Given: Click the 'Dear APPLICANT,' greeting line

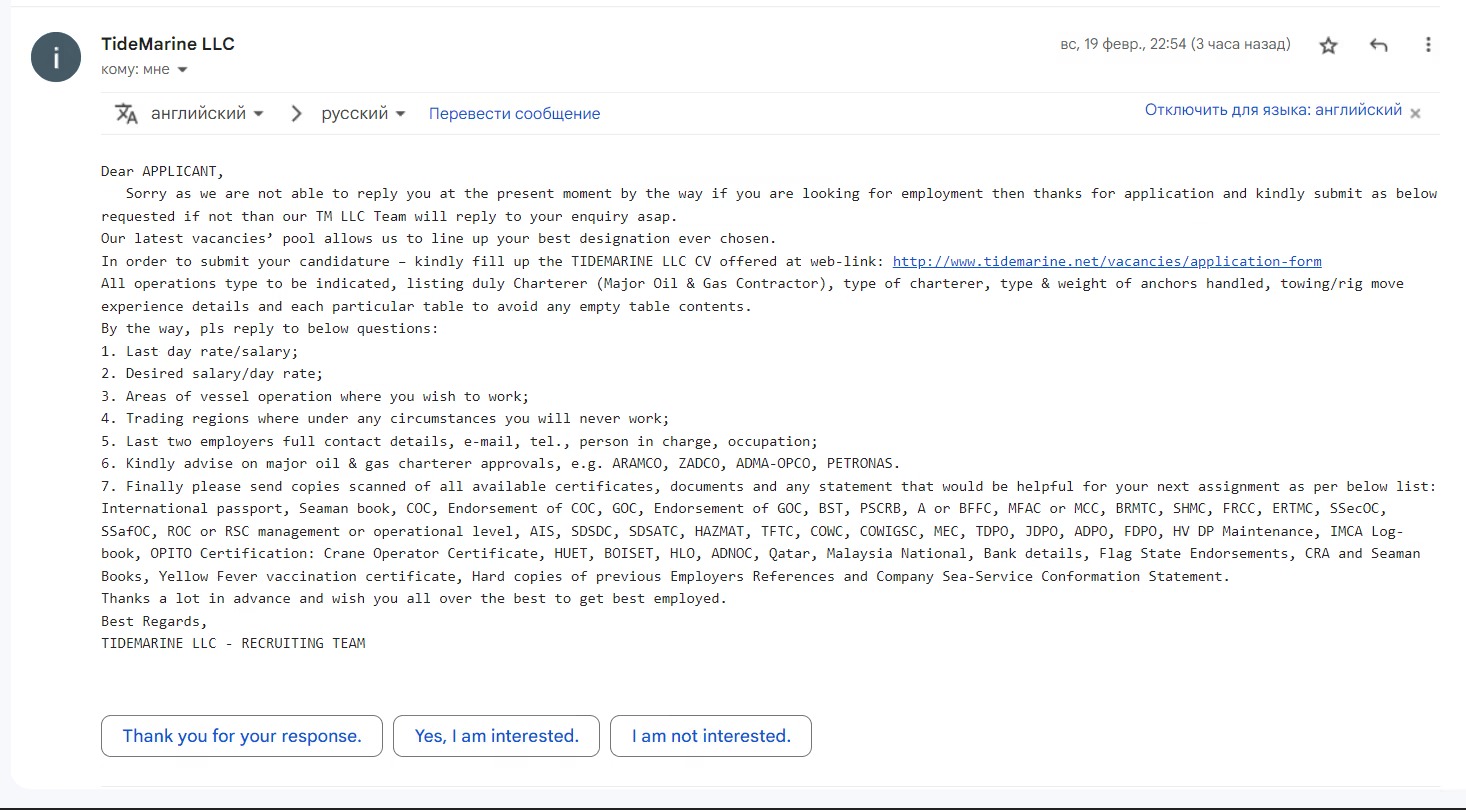Looking at the screenshot, I should tap(163, 171).
